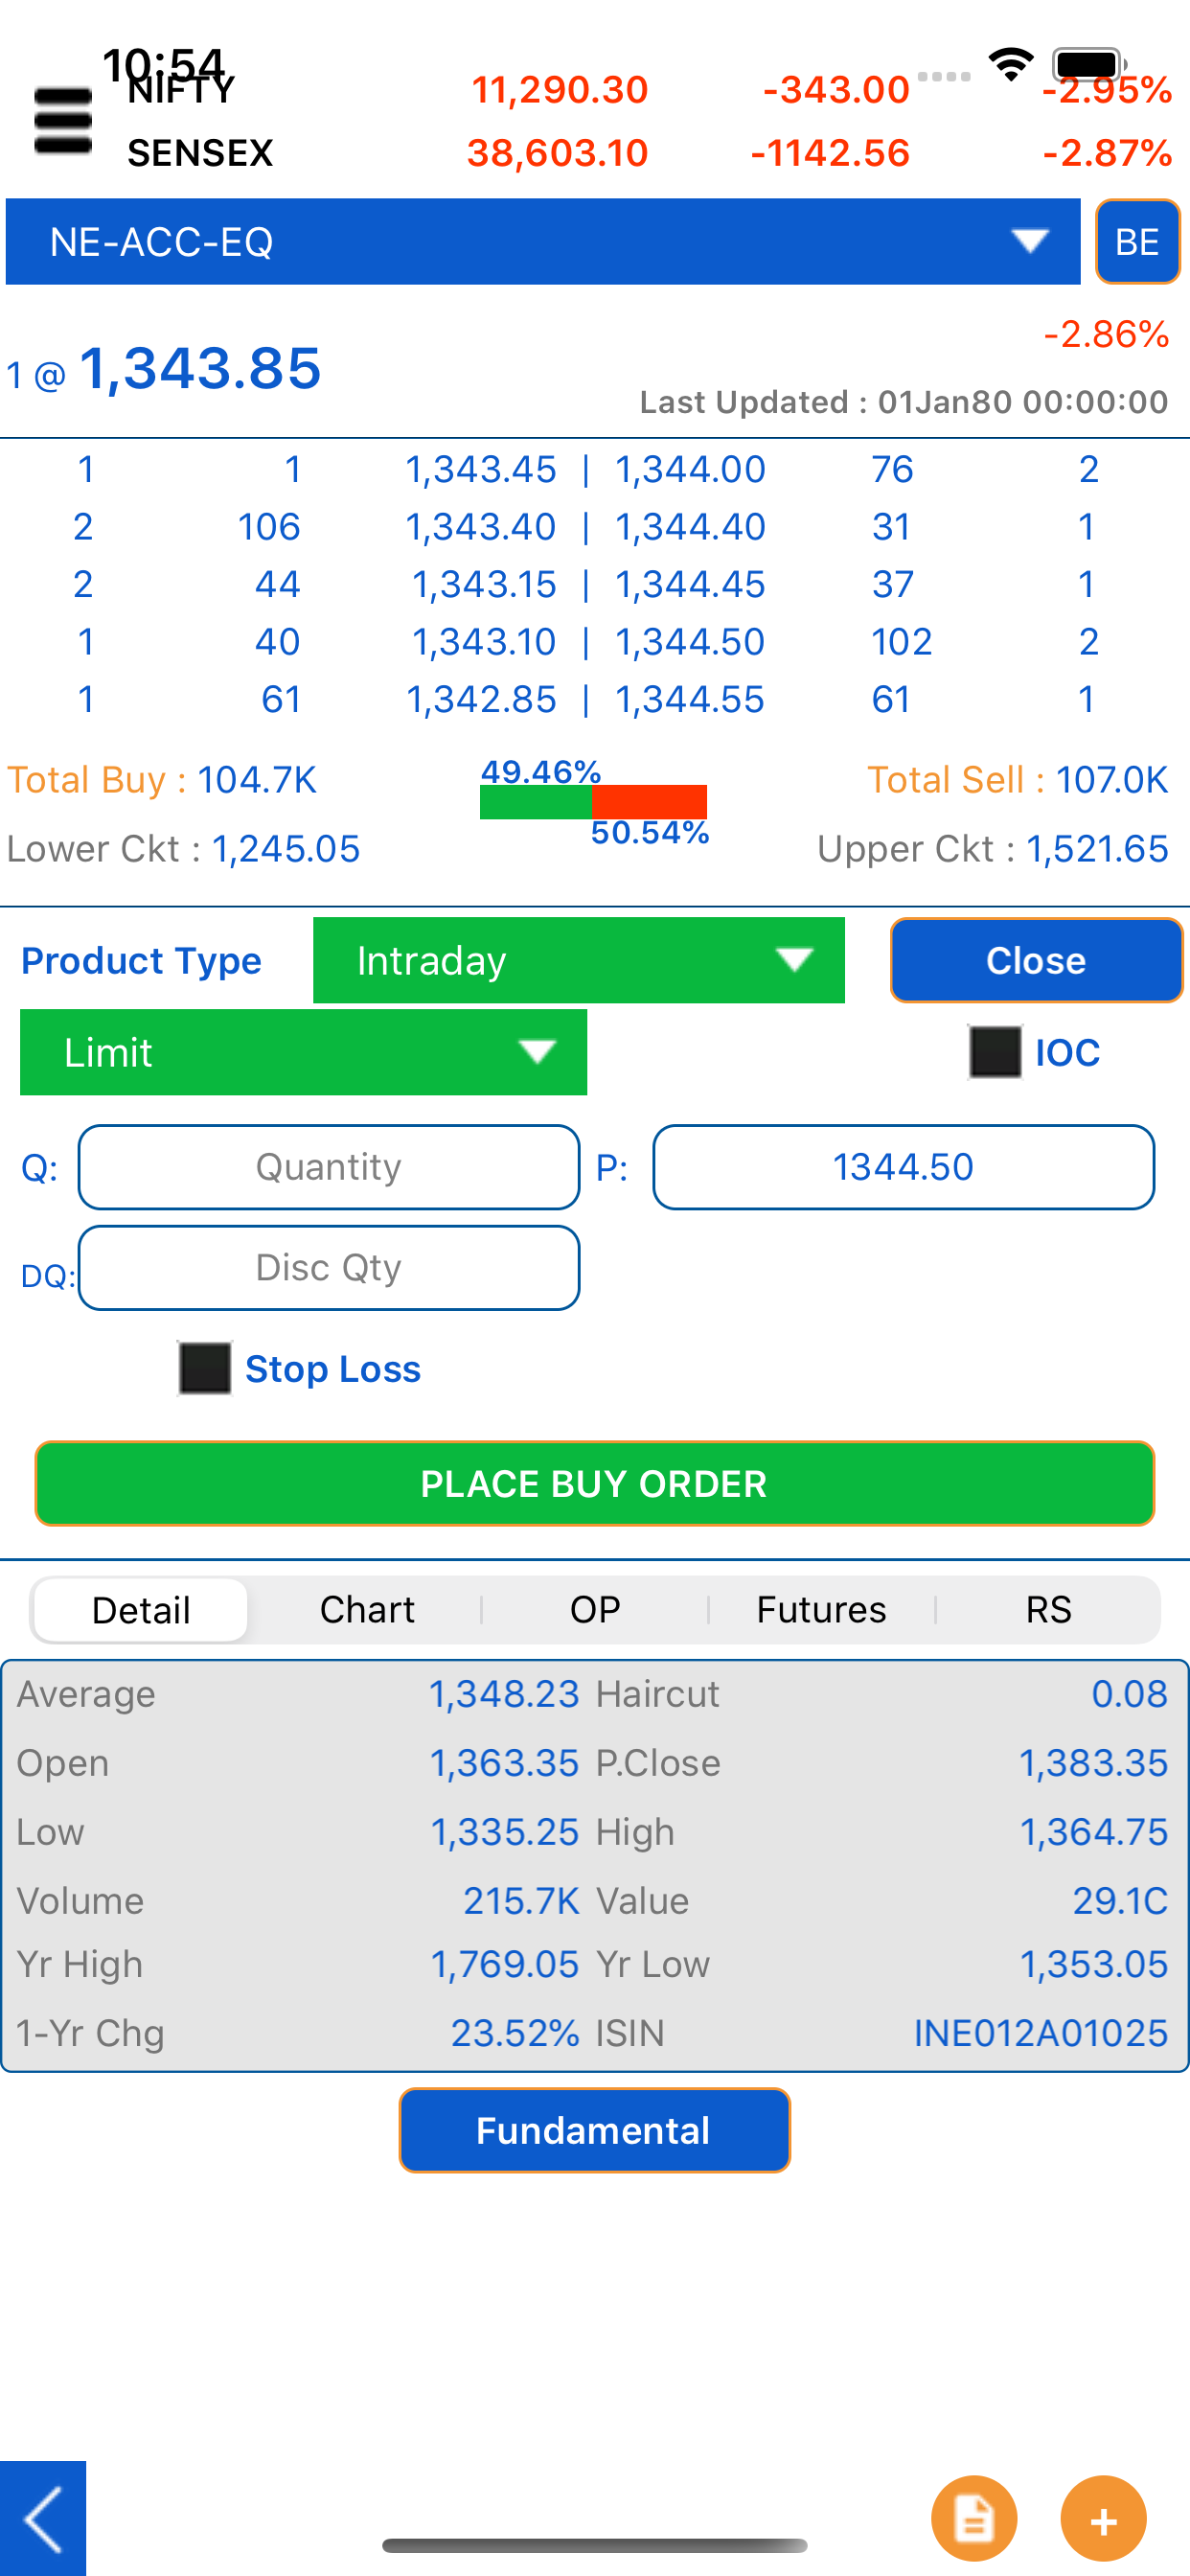The height and width of the screenshot is (2576, 1190).
Task: Tap P.Close value 1,383.35
Action: pos(1093,1763)
